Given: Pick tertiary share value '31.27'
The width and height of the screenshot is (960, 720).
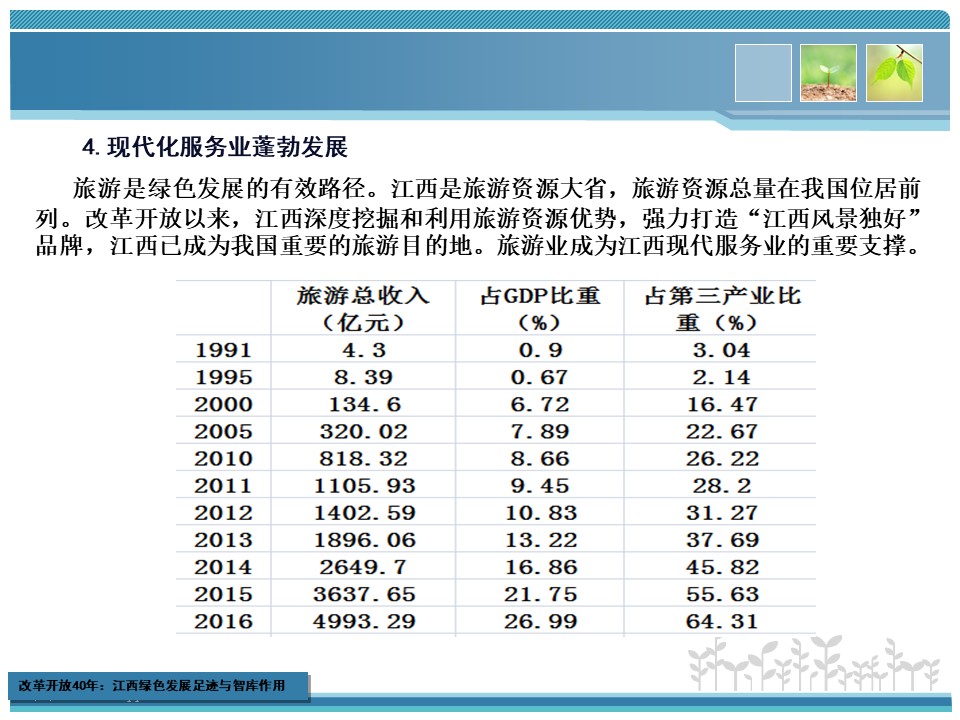Looking at the screenshot, I should (722, 512).
